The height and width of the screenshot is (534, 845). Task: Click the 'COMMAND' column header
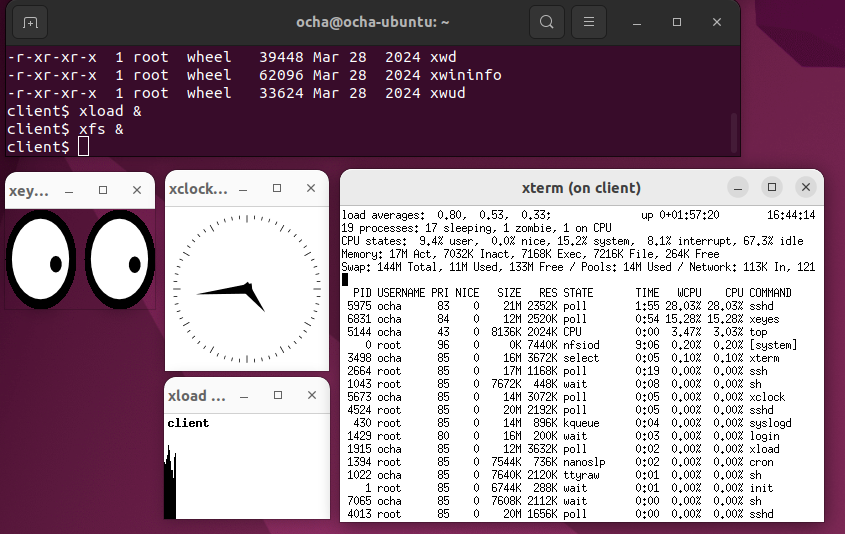[x=770, y=293]
